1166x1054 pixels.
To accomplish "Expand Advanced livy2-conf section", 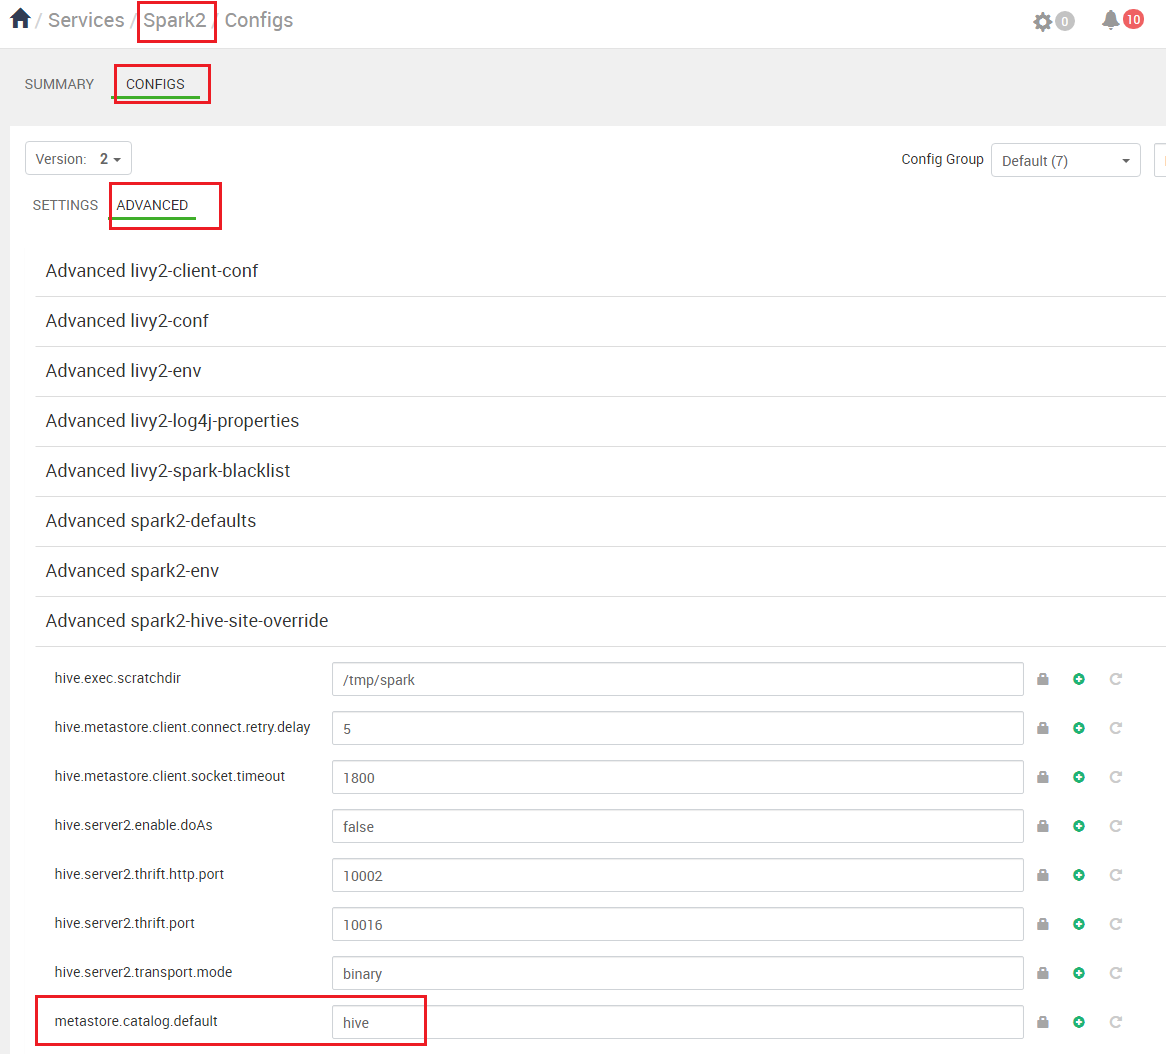I will (127, 321).
